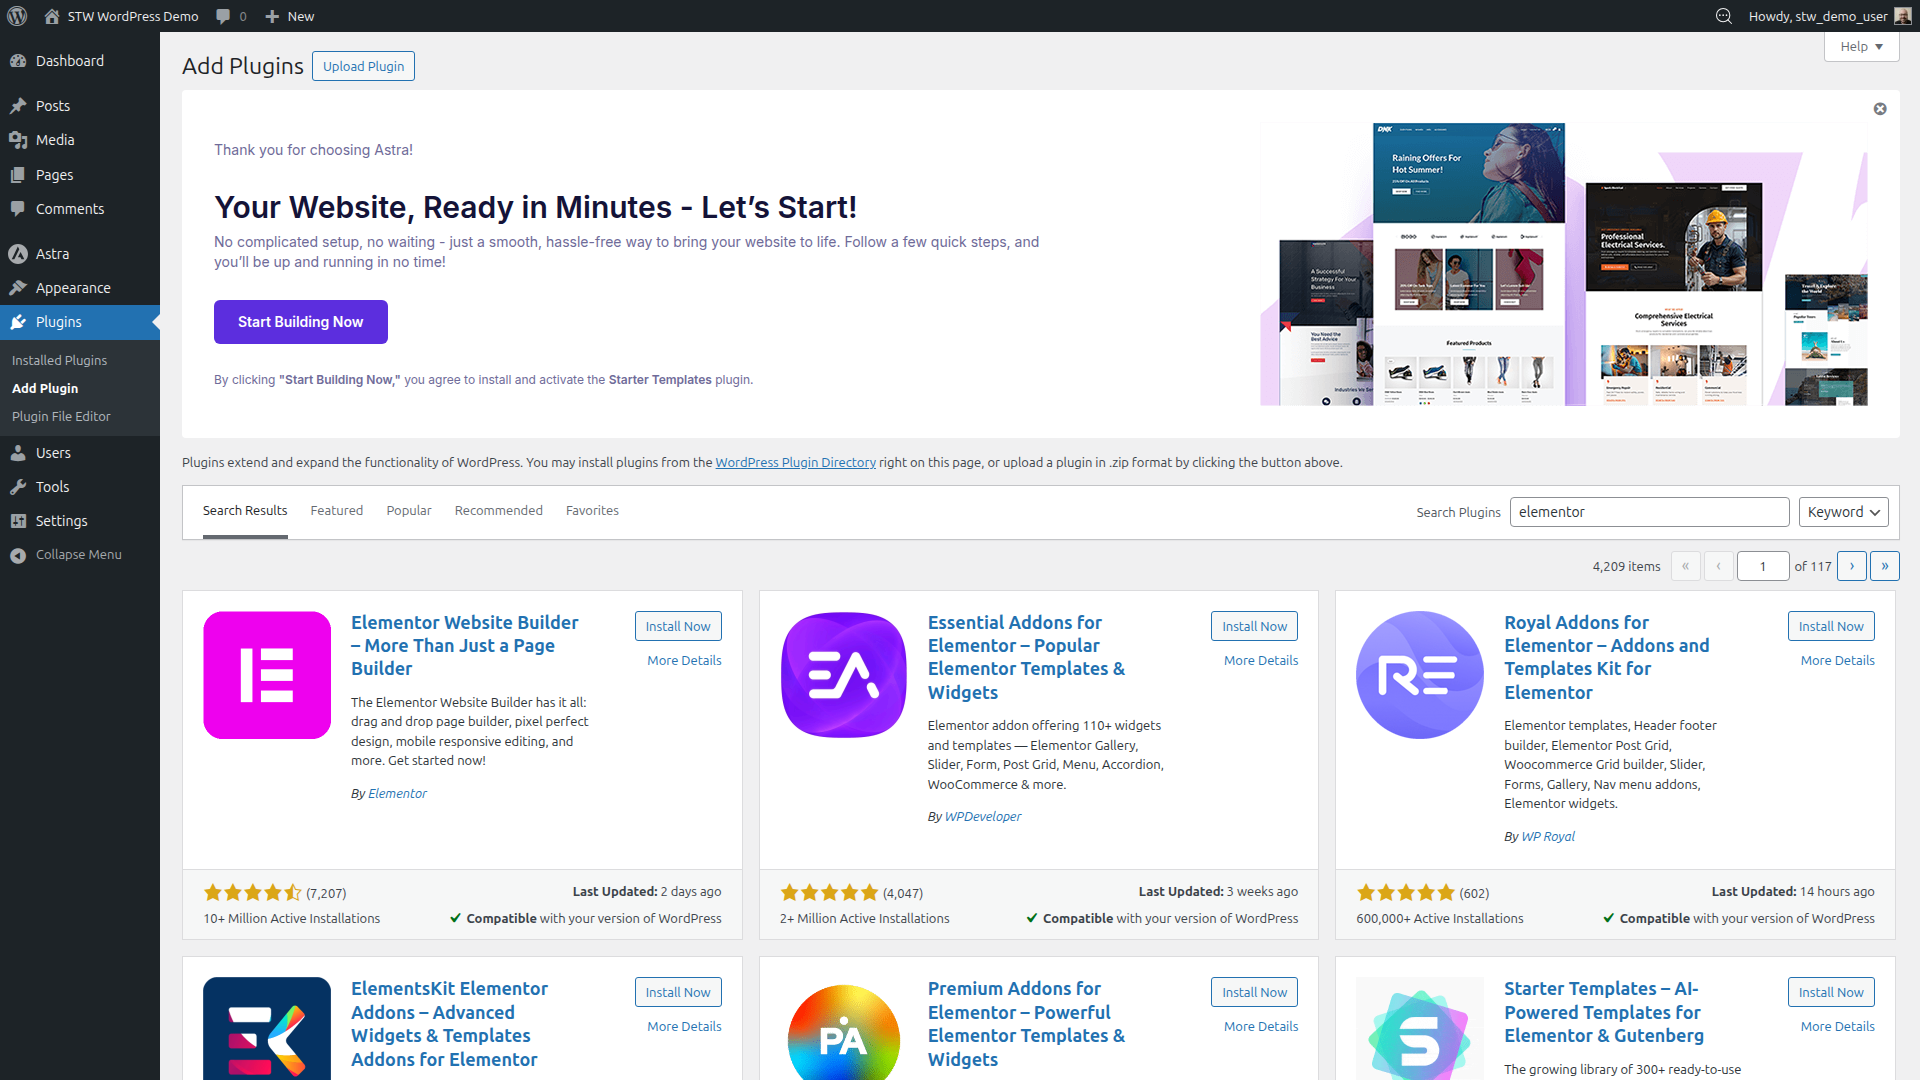The height and width of the screenshot is (1080, 1920).
Task: Click the Tools wrench icon
Action: coord(18,487)
